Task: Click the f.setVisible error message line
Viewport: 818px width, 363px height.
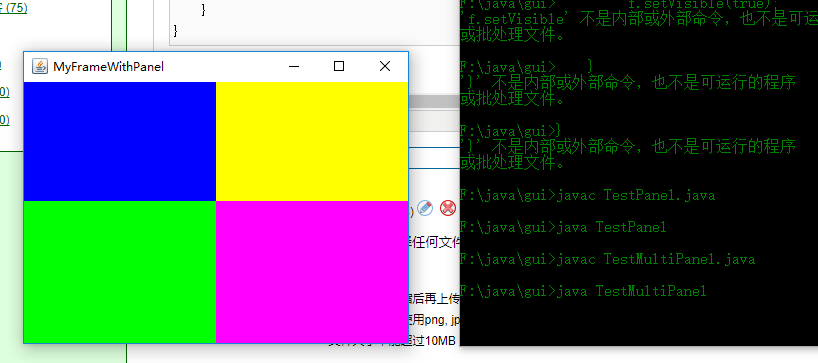Action: (x=639, y=20)
